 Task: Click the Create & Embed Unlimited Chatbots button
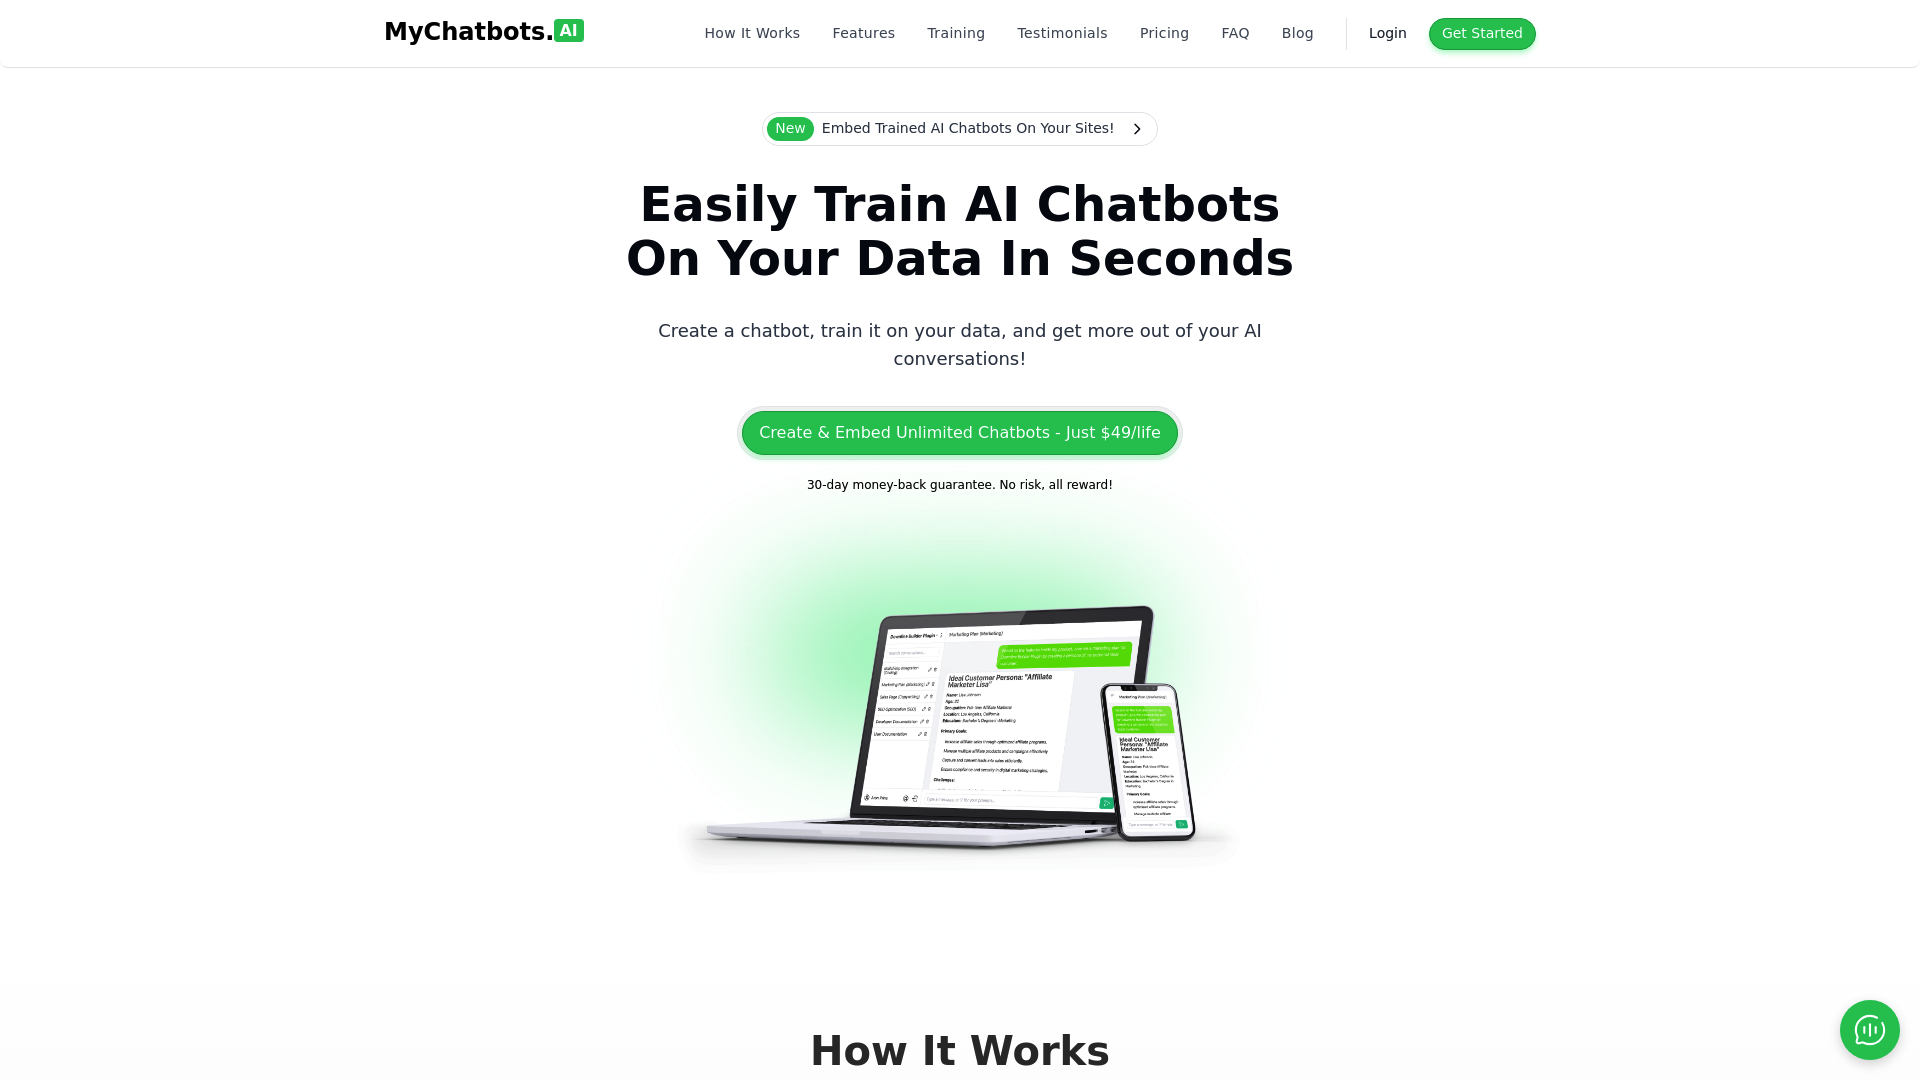pyautogui.click(x=960, y=433)
